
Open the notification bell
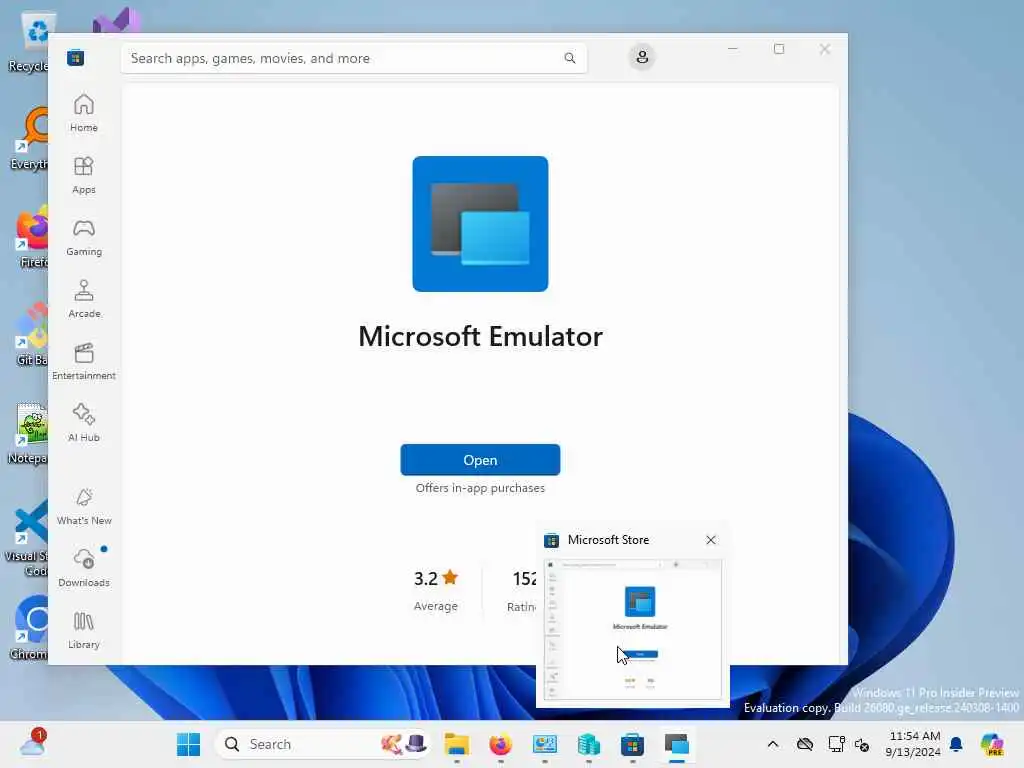(x=956, y=744)
